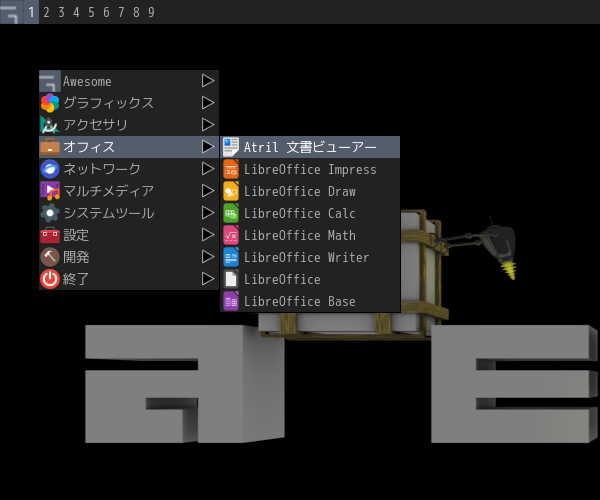This screenshot has height=500, width=600.
Task: Open the マルチメディア category
Action: (x=129, y=191)
